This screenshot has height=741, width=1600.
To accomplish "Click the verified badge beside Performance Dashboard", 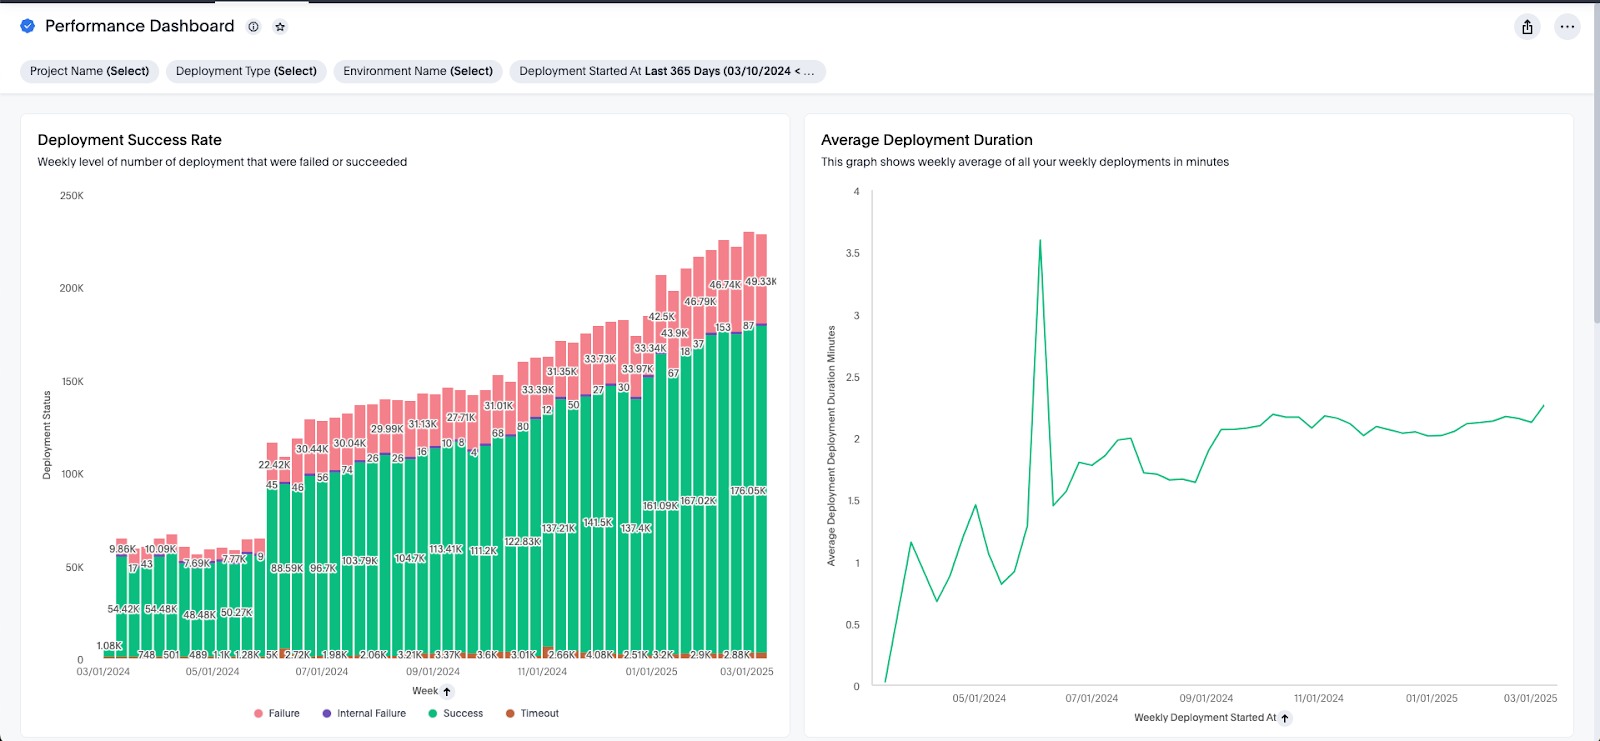I will pyautogui.click(x=27, y=26).
